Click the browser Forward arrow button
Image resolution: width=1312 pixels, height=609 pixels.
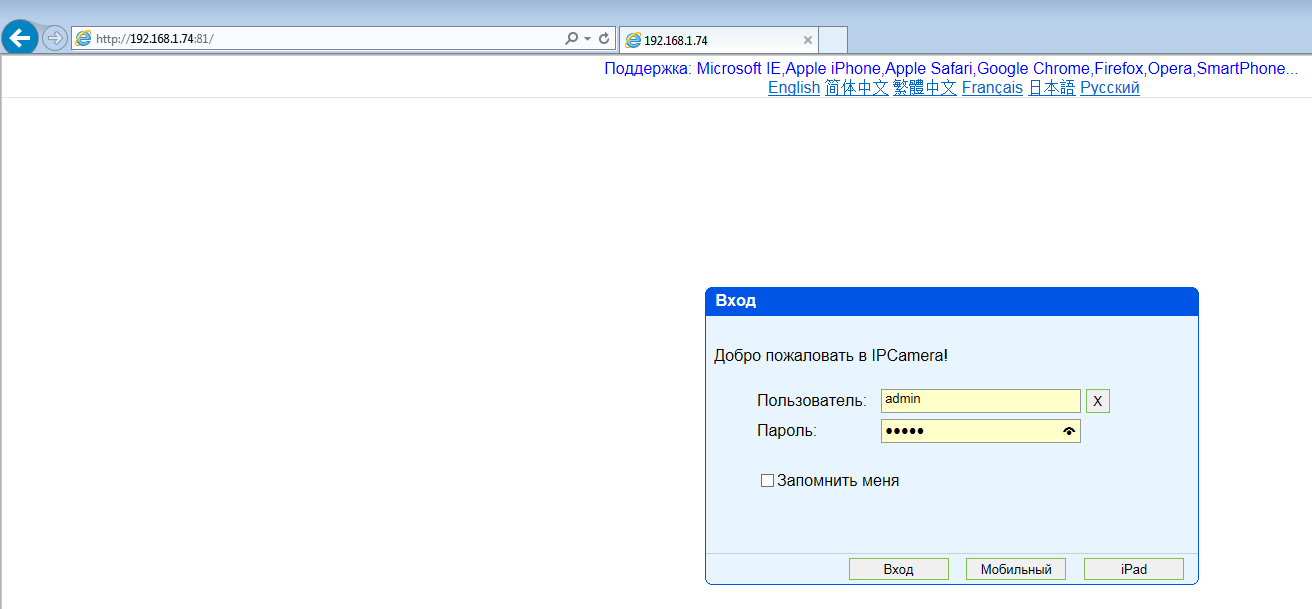tap(54, 39)
